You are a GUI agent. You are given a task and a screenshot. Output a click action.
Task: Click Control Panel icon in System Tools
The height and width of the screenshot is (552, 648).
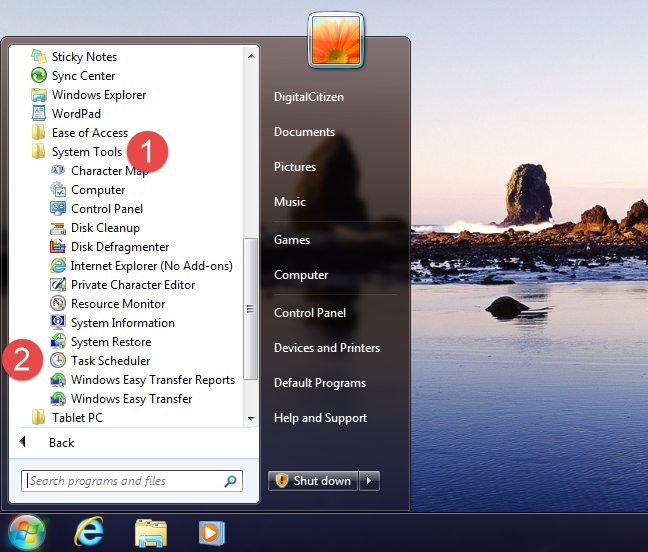point(58,209)
